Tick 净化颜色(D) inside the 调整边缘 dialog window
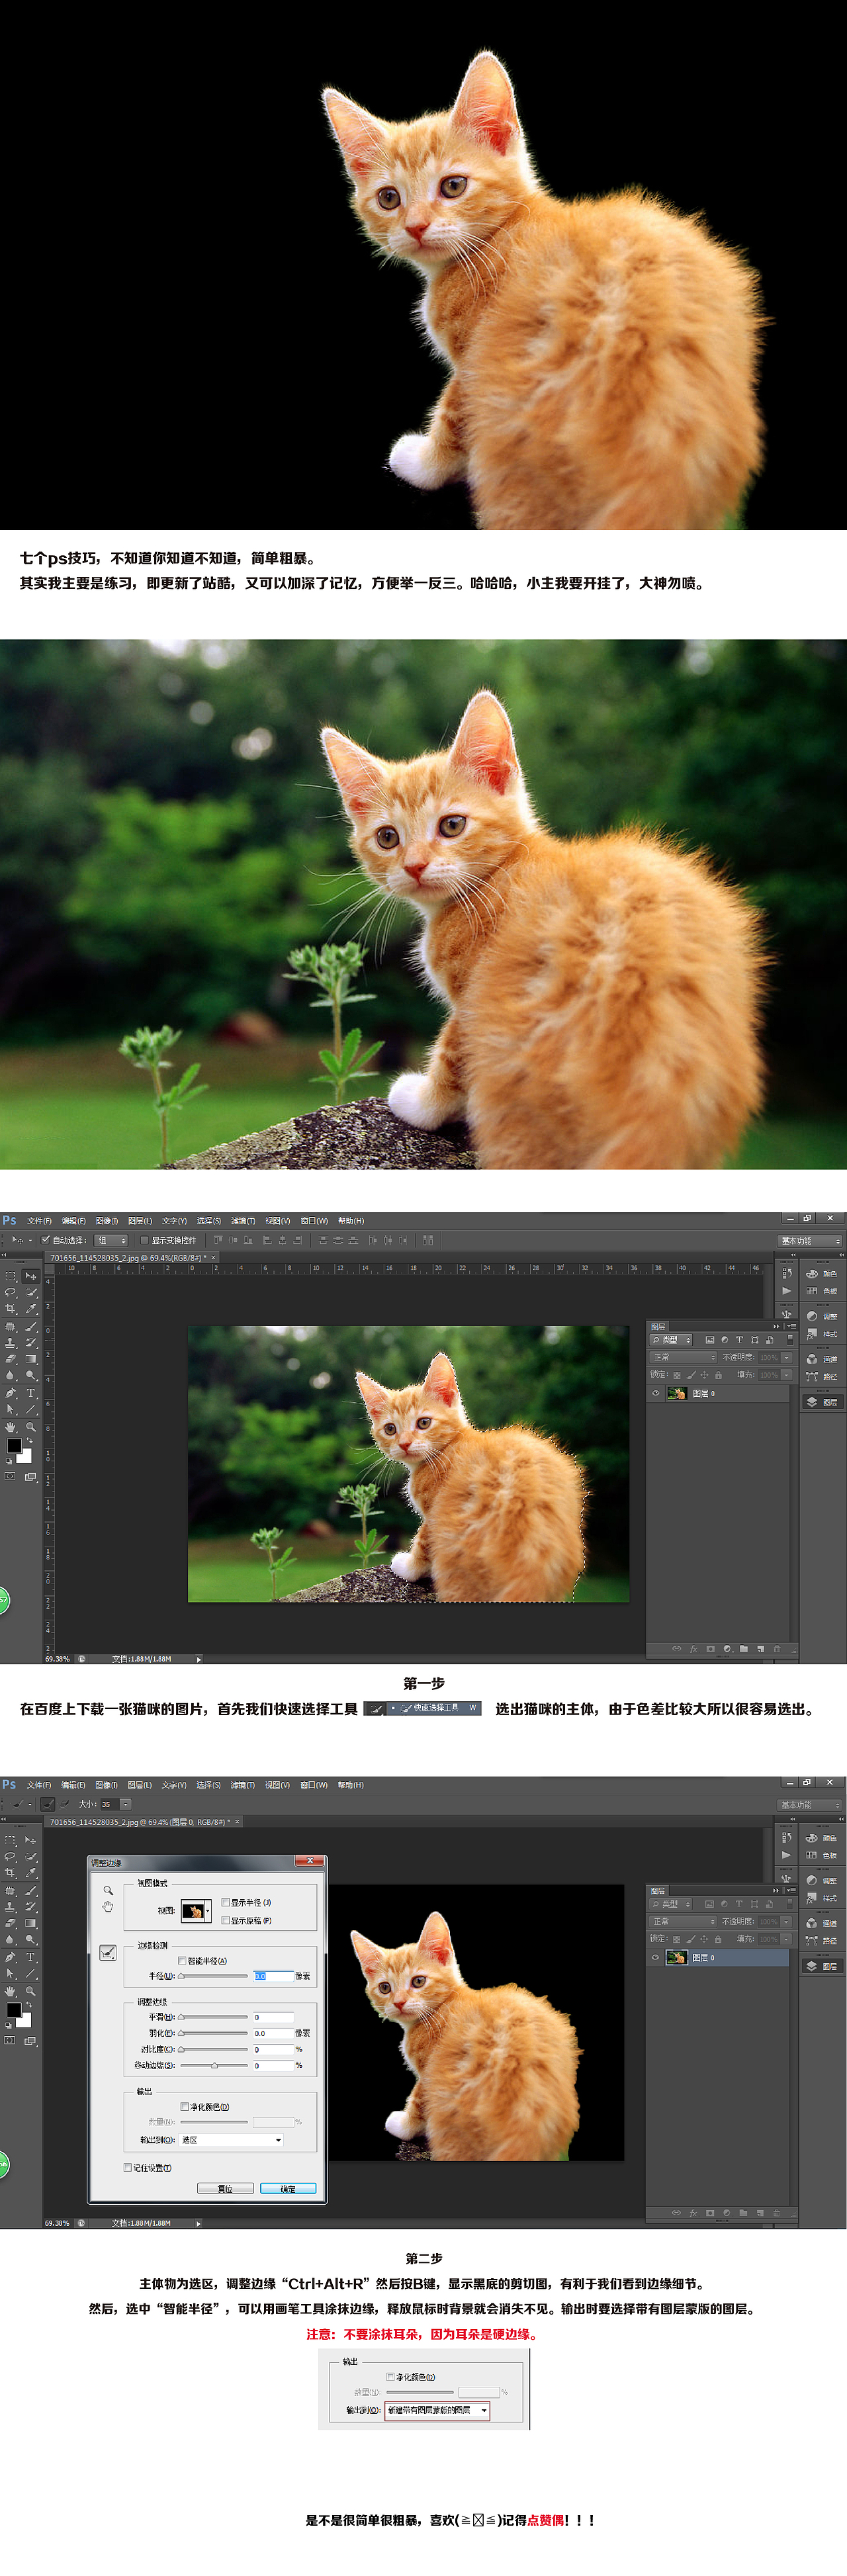This screenshot has height=2576, width=847. coord(184,2106)
